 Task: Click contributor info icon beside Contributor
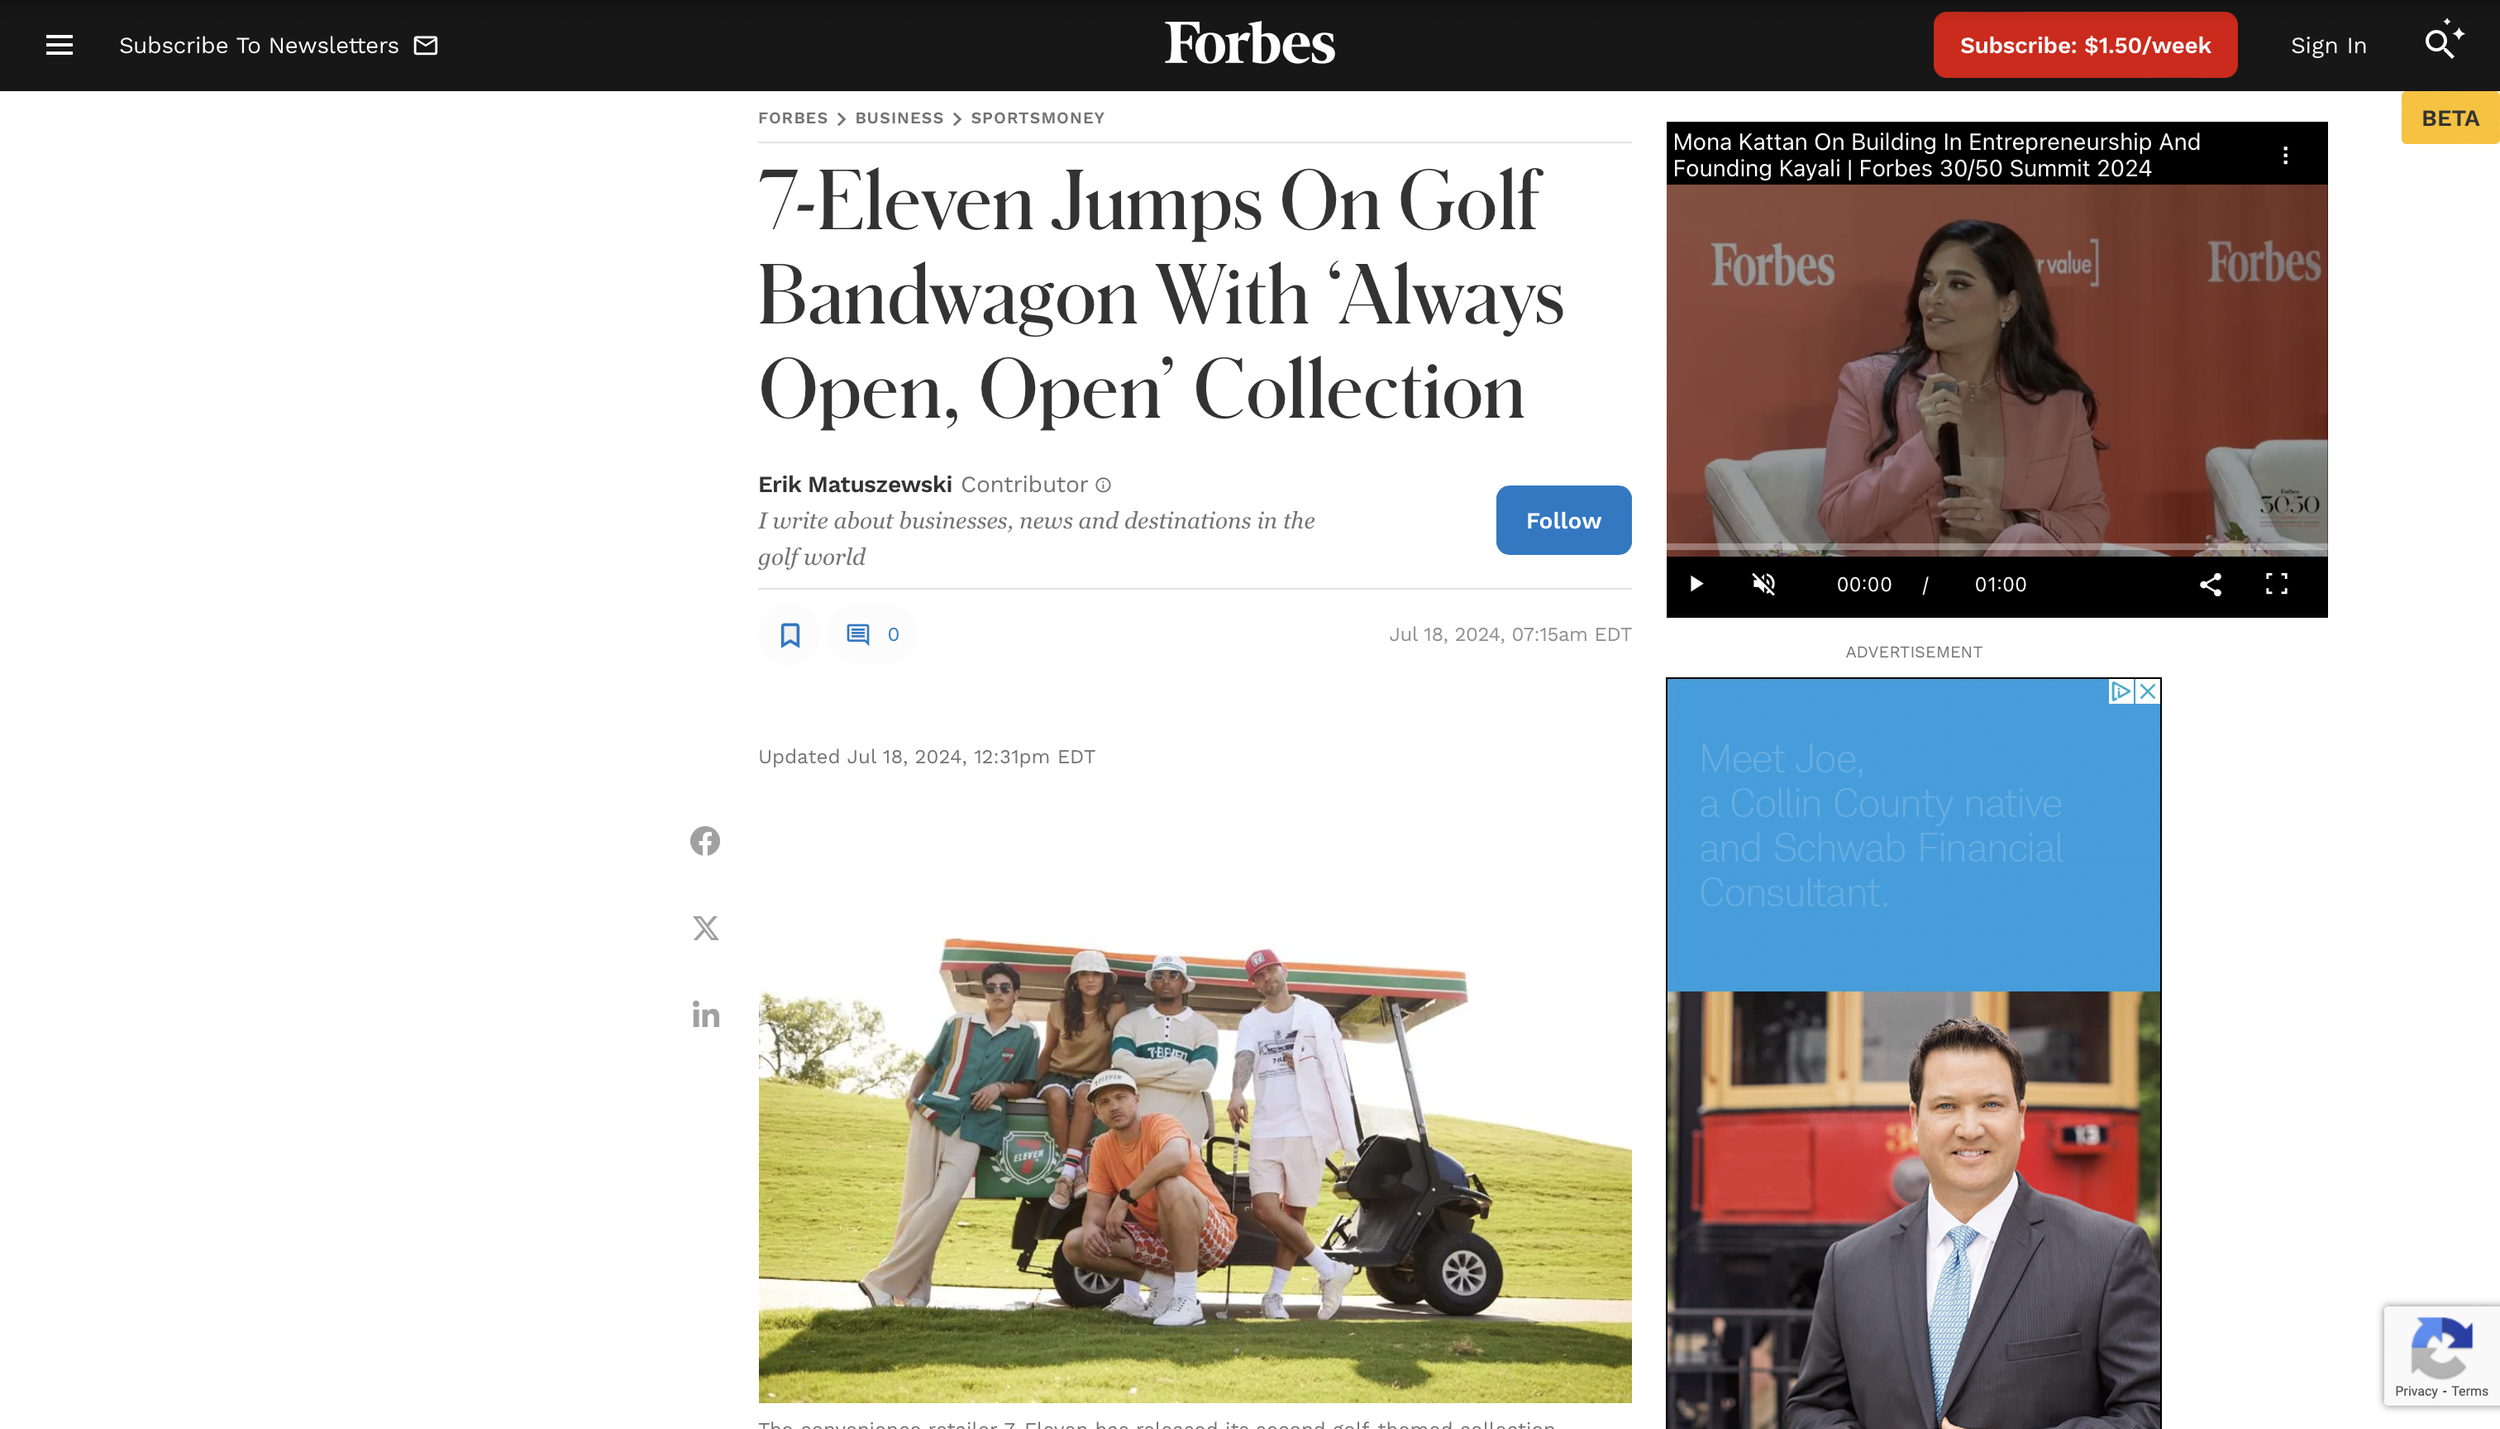click(1103, 485)
